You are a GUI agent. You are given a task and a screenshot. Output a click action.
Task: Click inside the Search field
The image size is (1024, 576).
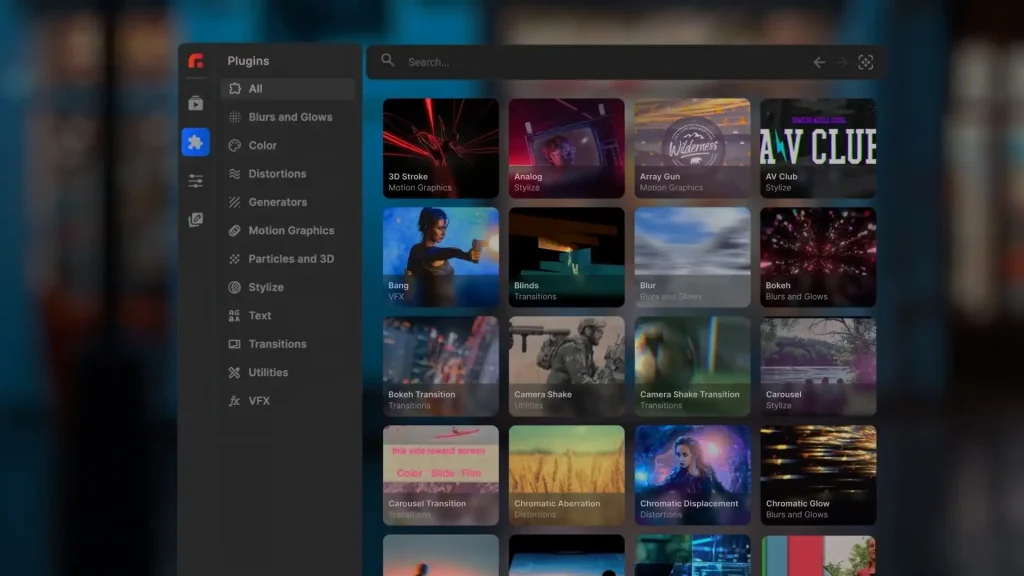600,62
